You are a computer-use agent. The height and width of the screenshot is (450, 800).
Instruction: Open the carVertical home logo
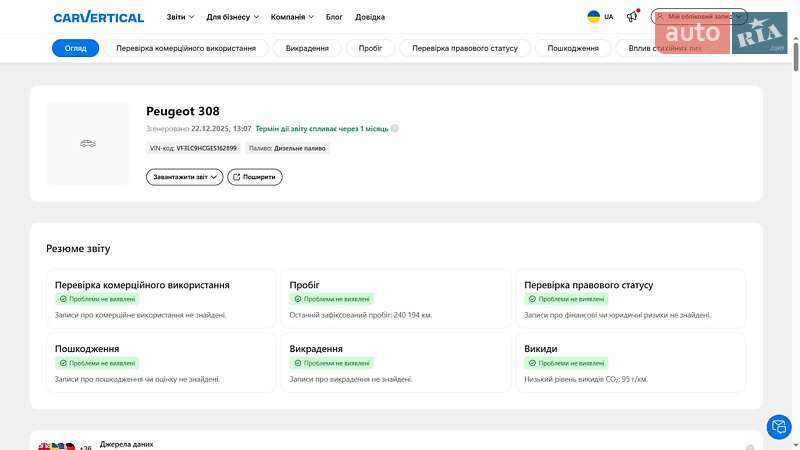(98, 17)
